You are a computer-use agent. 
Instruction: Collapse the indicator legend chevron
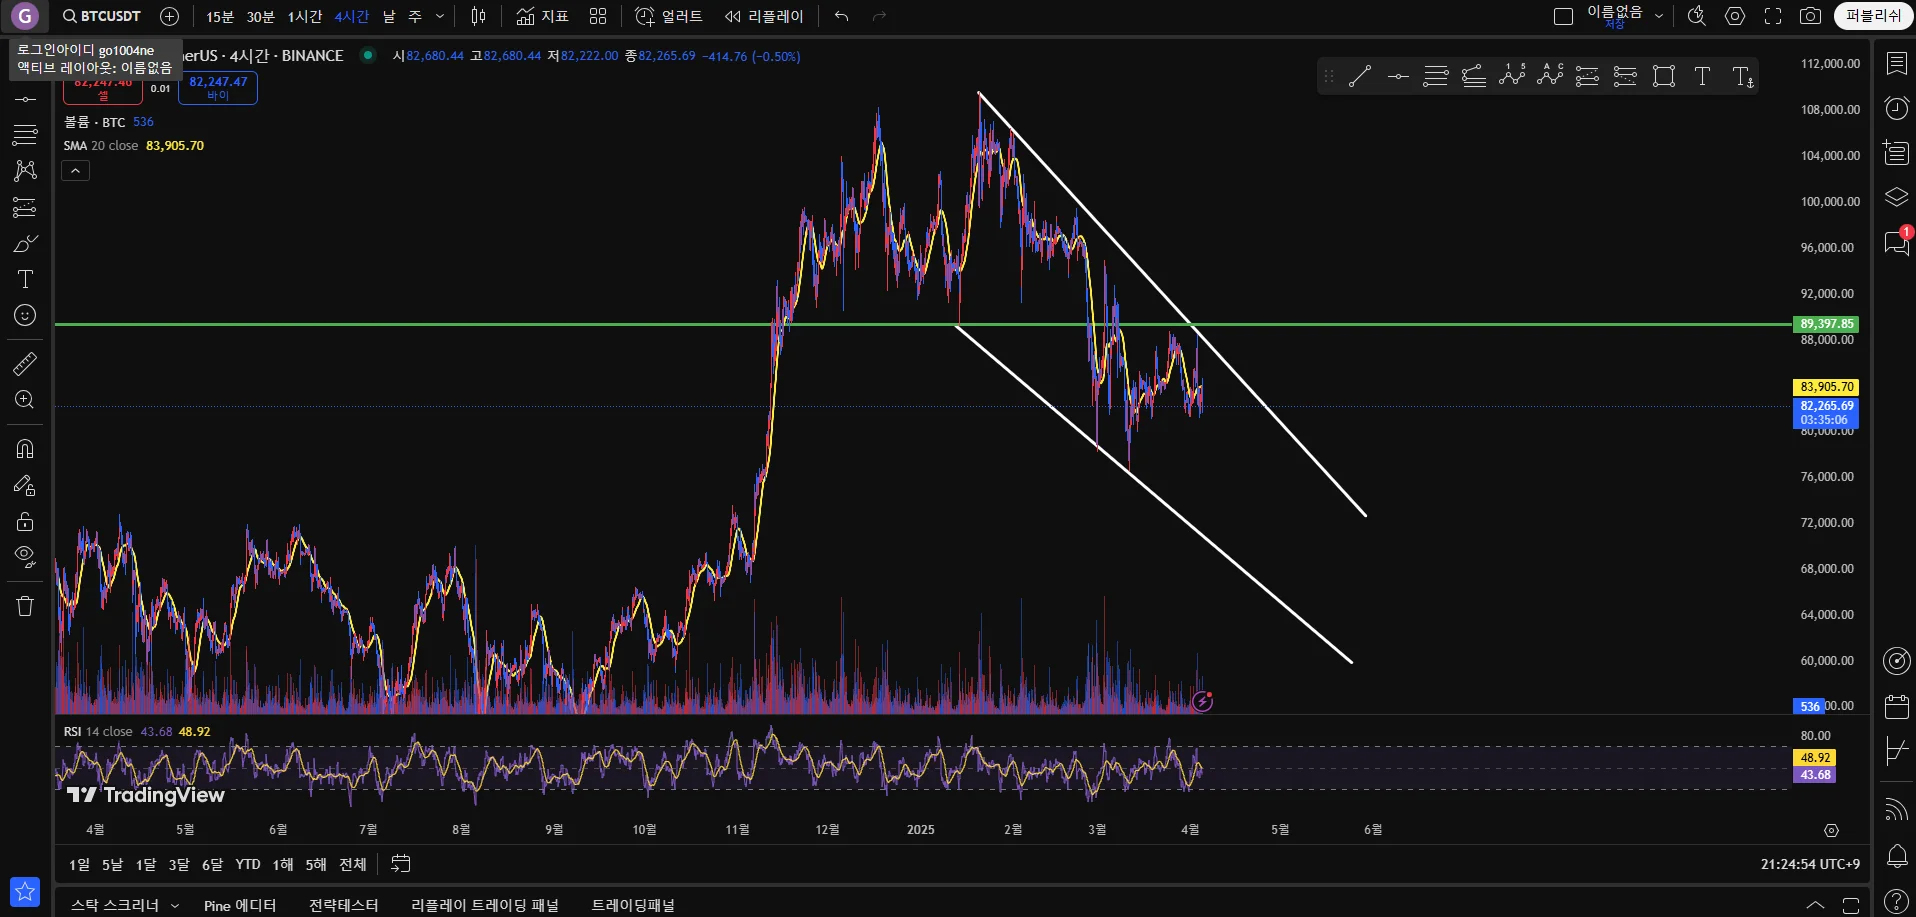[x=76, y=171]
